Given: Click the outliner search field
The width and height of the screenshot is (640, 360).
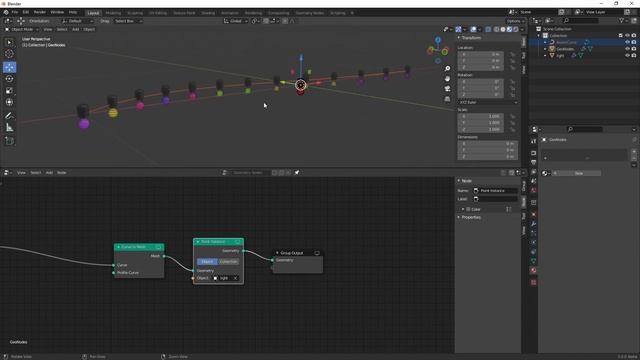Looking at the screenshot, I should tap(580, 20).
